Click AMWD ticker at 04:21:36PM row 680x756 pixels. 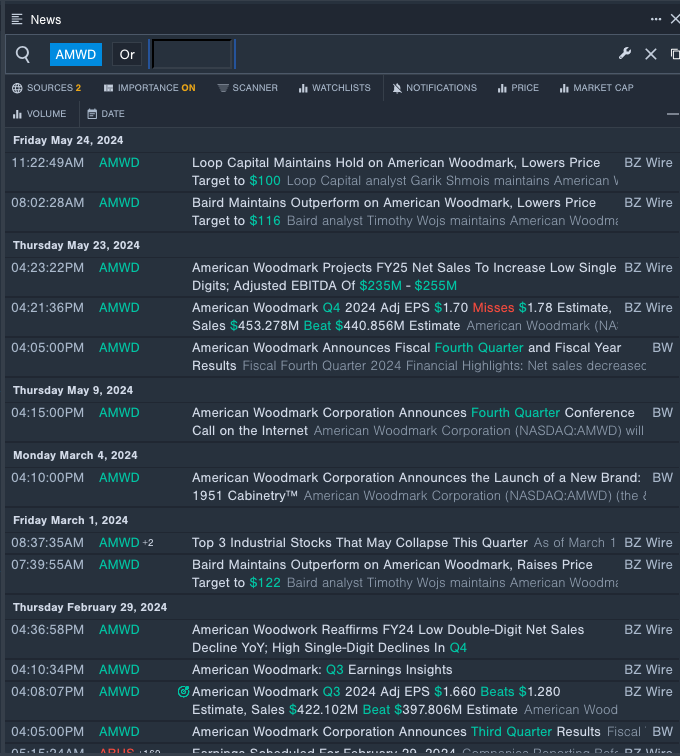coord(119,308)
